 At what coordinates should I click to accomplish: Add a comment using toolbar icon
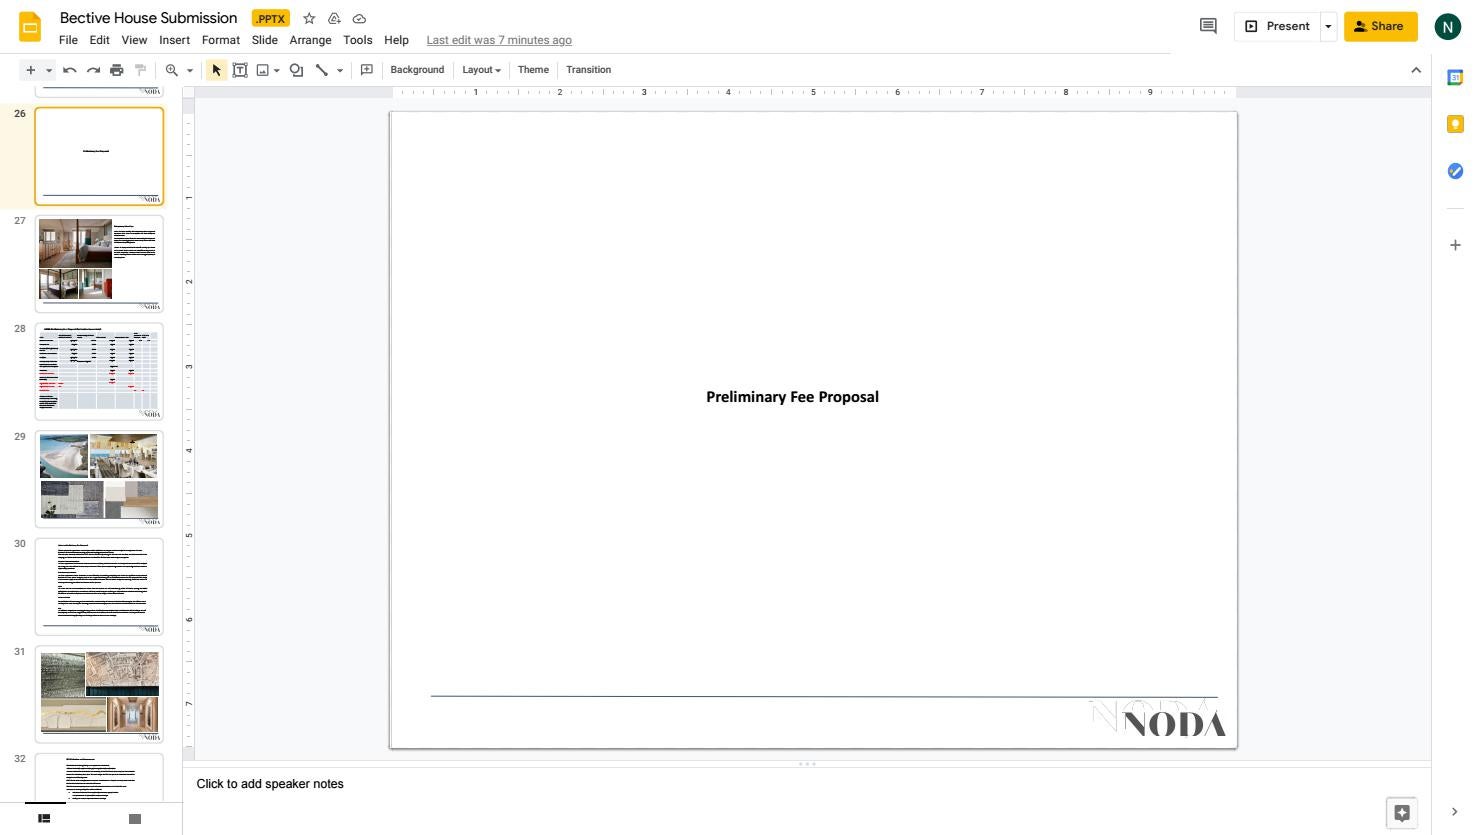pos(367,70)
